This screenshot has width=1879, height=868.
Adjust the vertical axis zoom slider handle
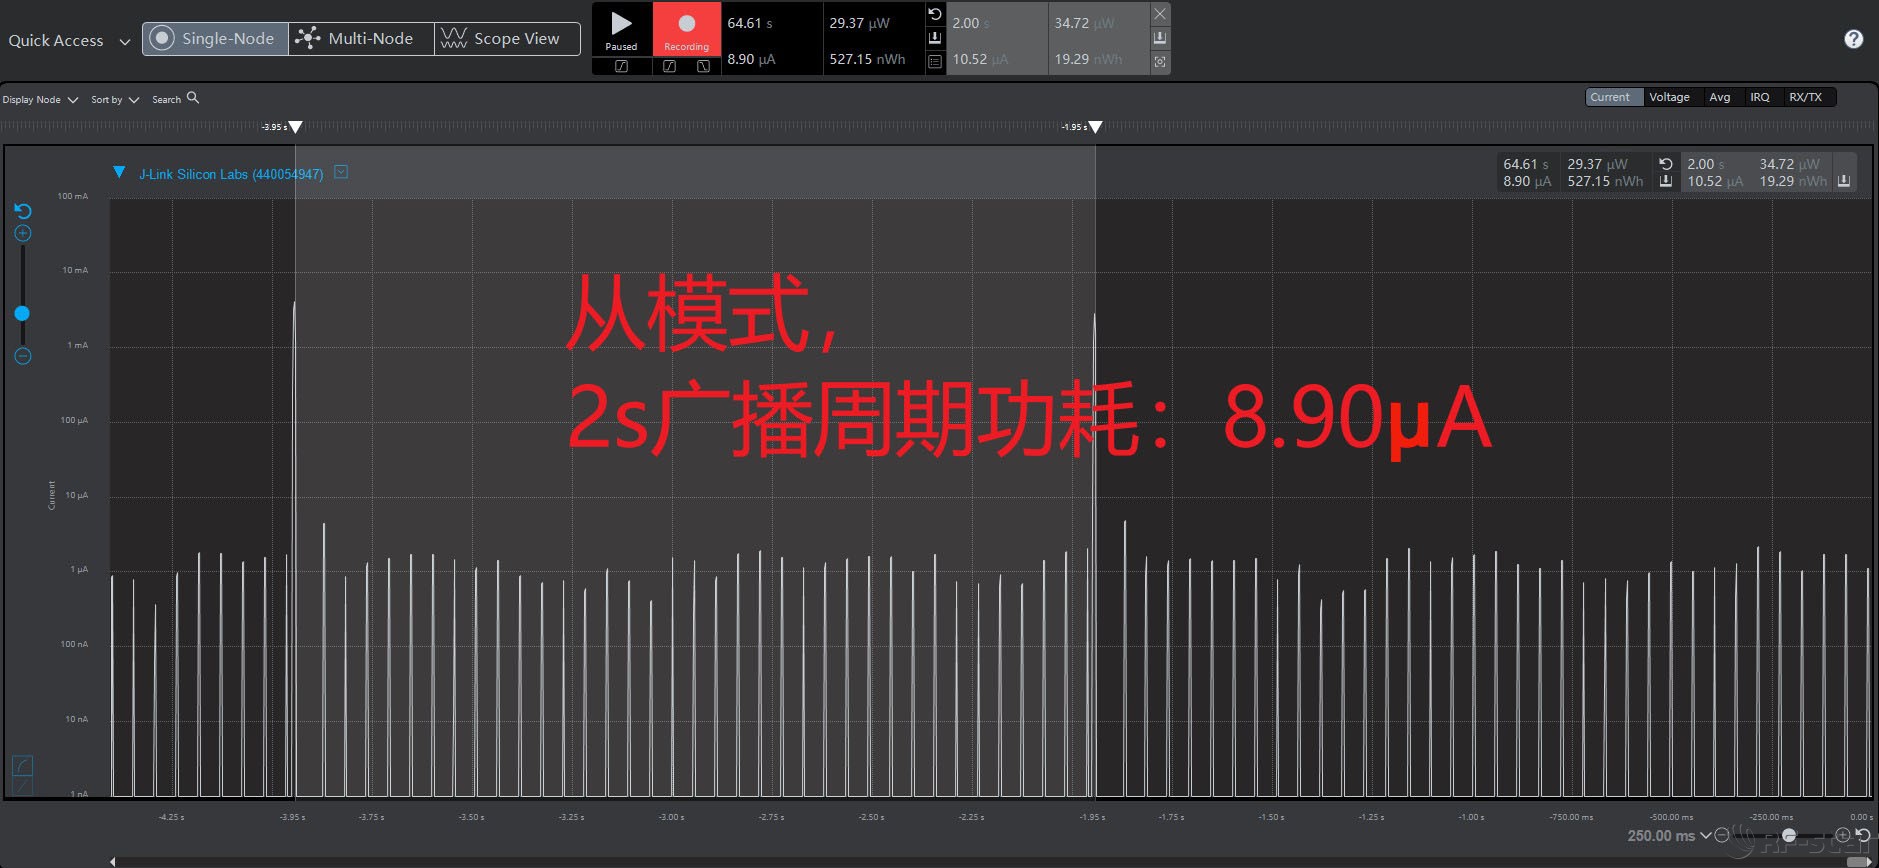[x=22, y=313]
